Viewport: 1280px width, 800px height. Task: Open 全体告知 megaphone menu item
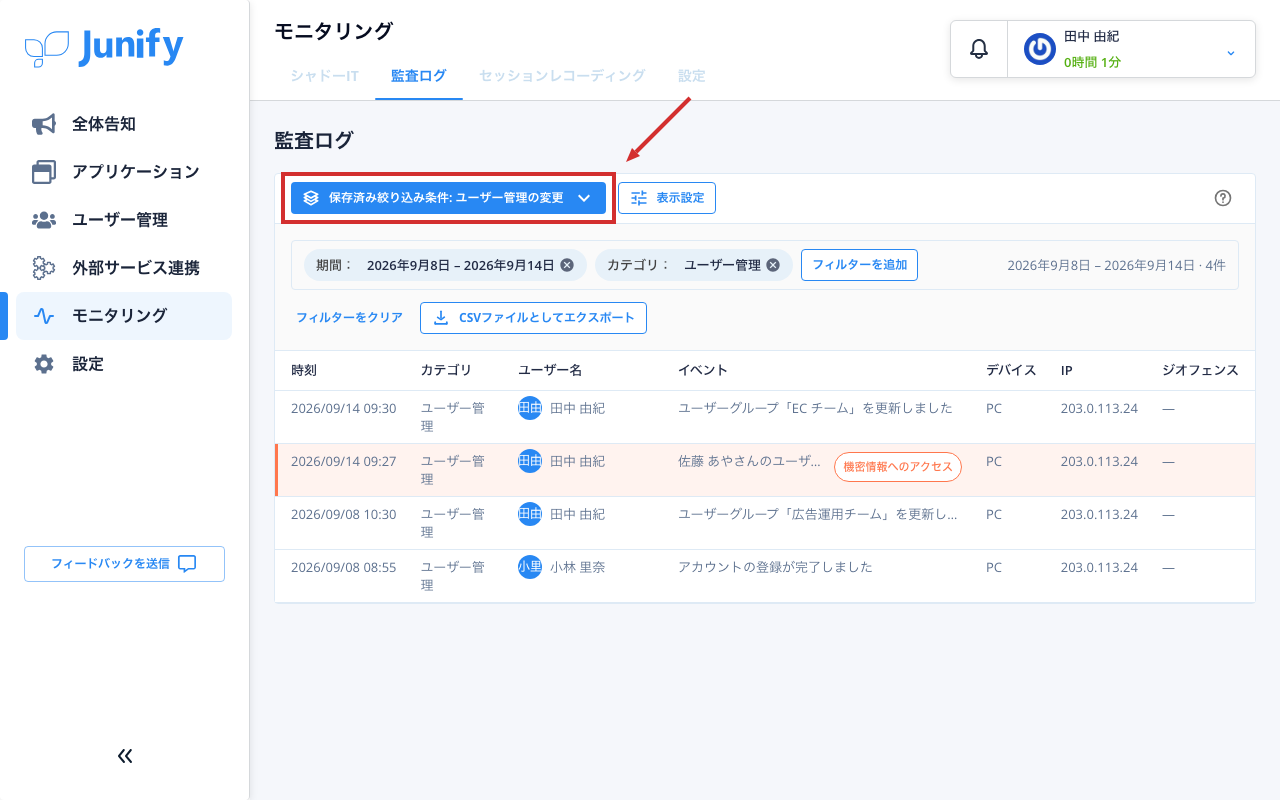(124, 124)
